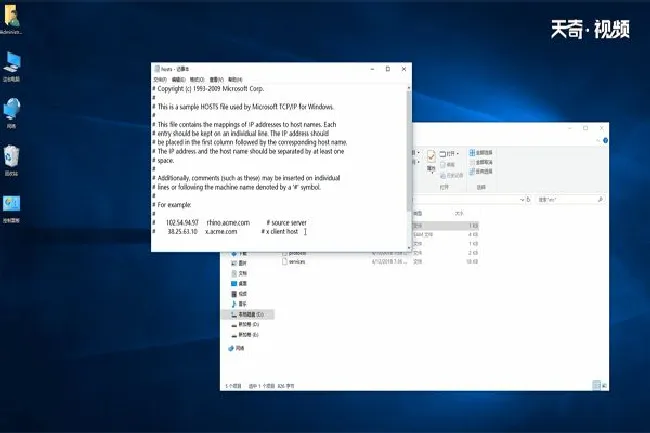
Task: Open Documents in Explorer navigation pane
Action: (239, 273)
